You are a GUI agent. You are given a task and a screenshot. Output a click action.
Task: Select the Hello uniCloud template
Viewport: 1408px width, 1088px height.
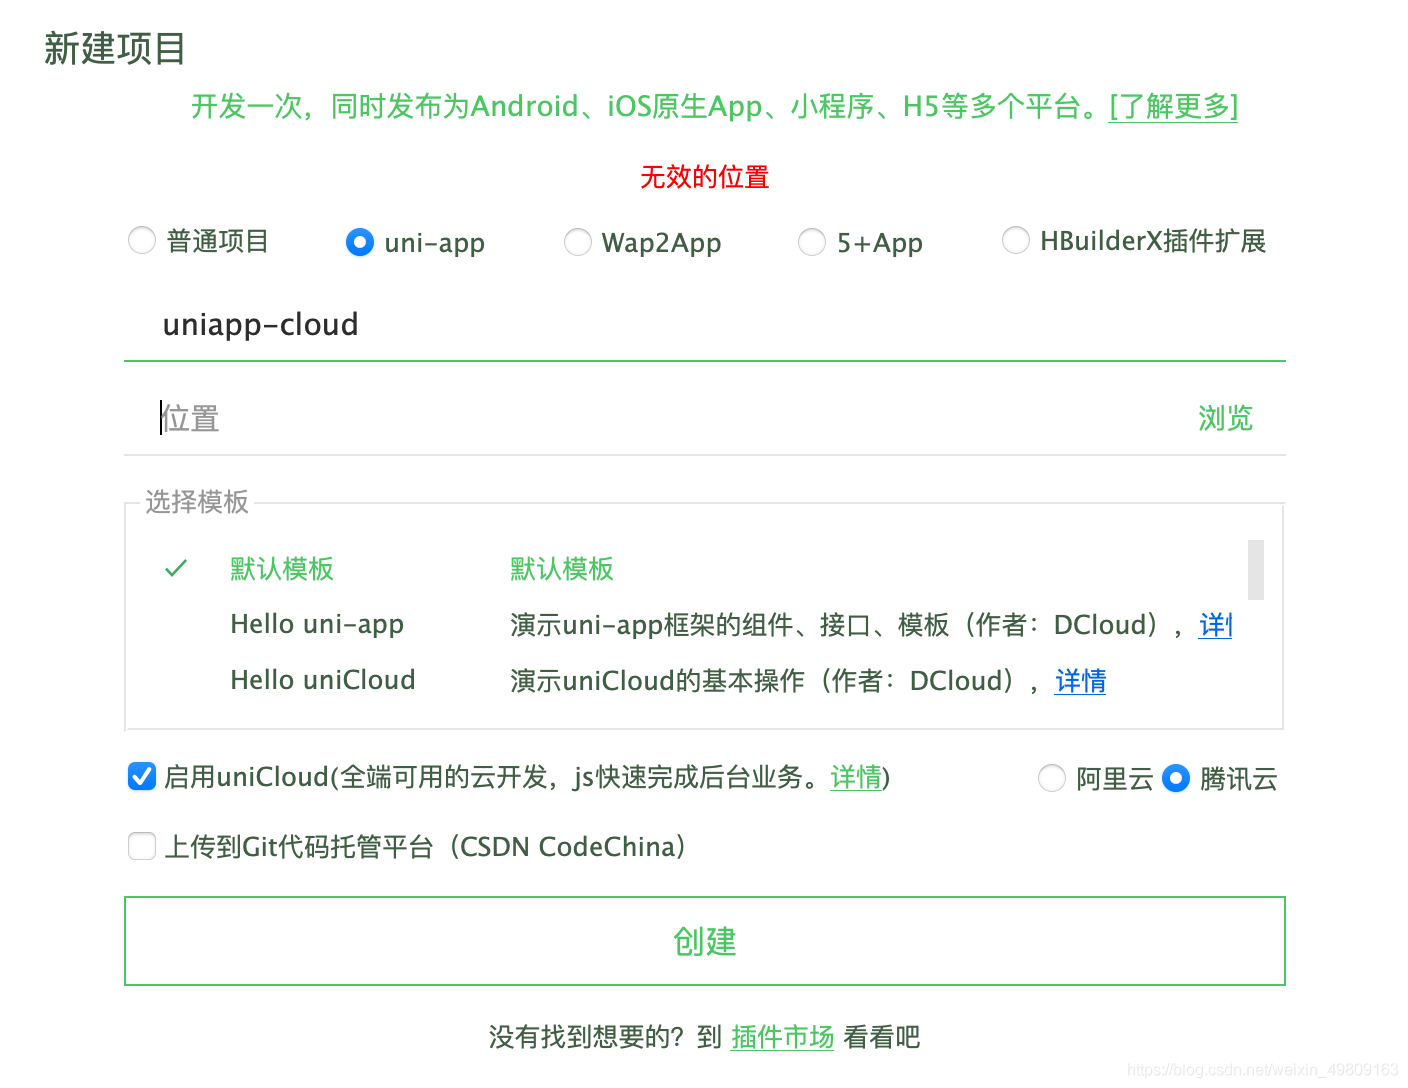tap(322, 680)
